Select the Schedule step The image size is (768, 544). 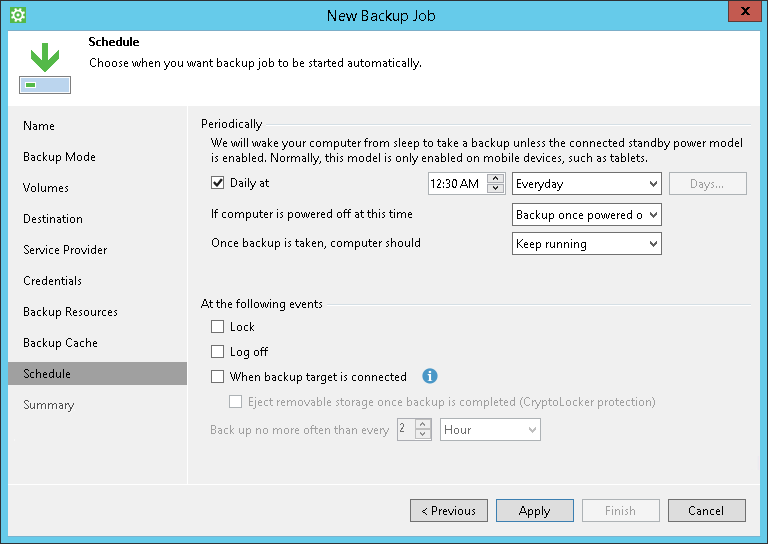97,374
